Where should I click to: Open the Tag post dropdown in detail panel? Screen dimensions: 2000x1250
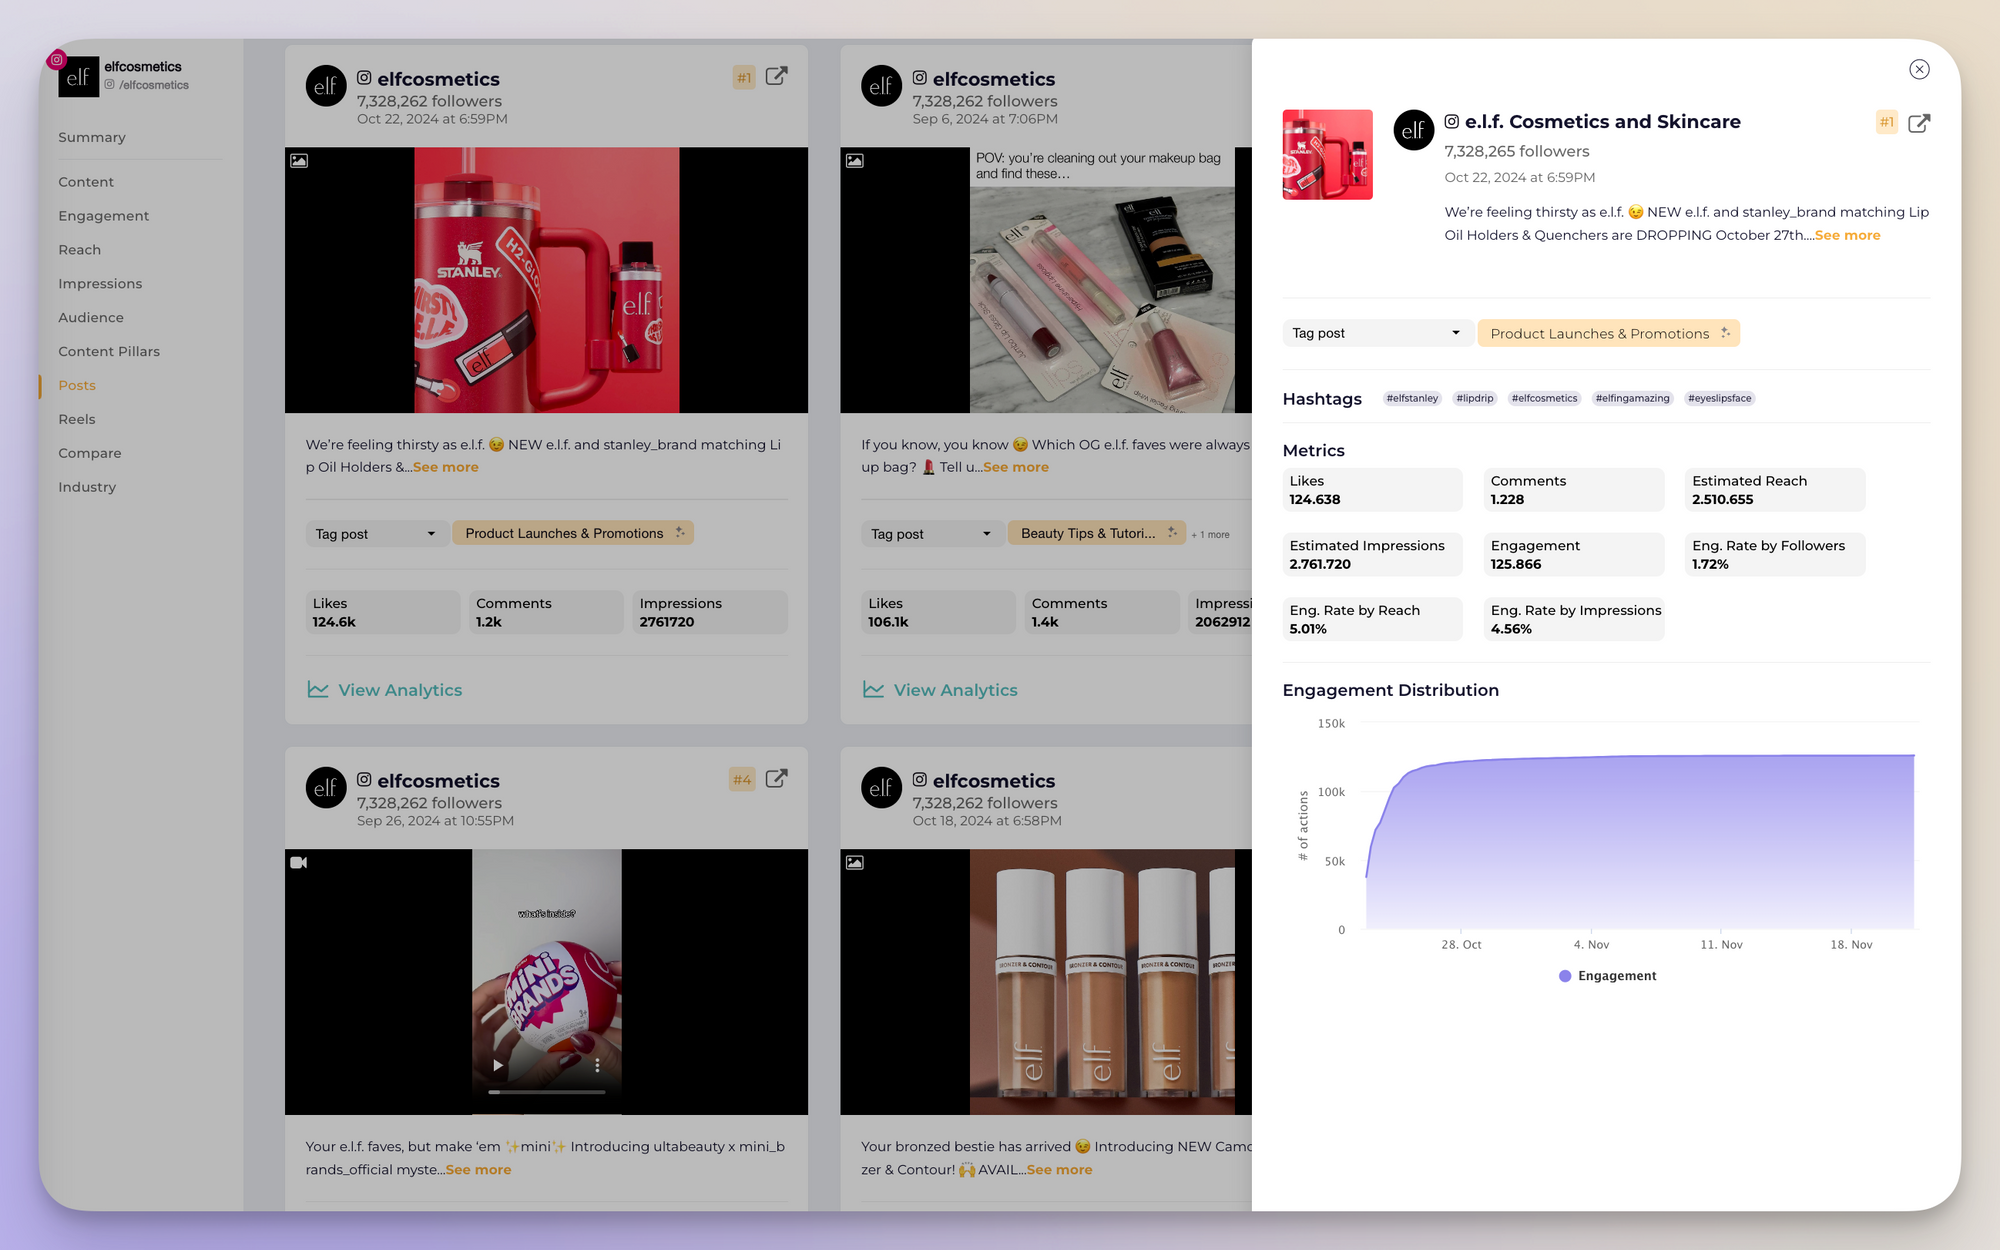point(1374,333)
